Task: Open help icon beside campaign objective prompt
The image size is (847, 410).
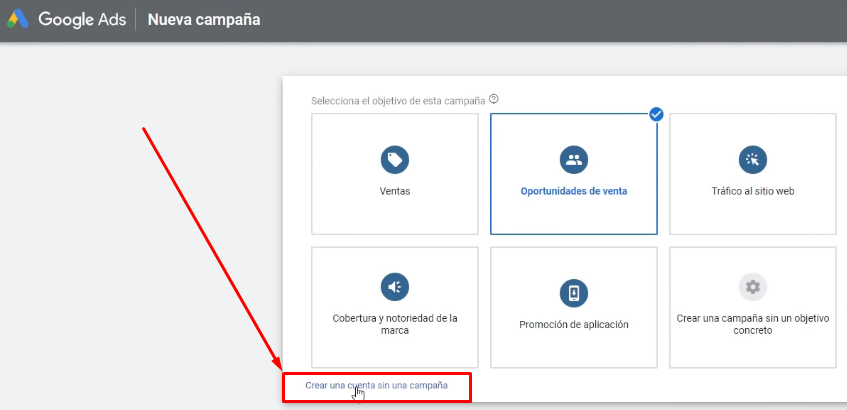Action: click(x=494, y=100)
